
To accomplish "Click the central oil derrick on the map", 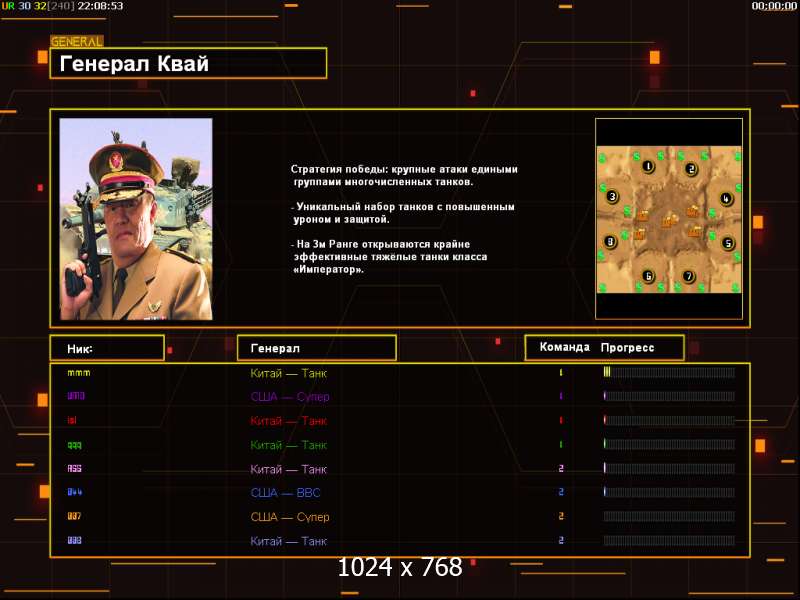I will coord(669,221).
